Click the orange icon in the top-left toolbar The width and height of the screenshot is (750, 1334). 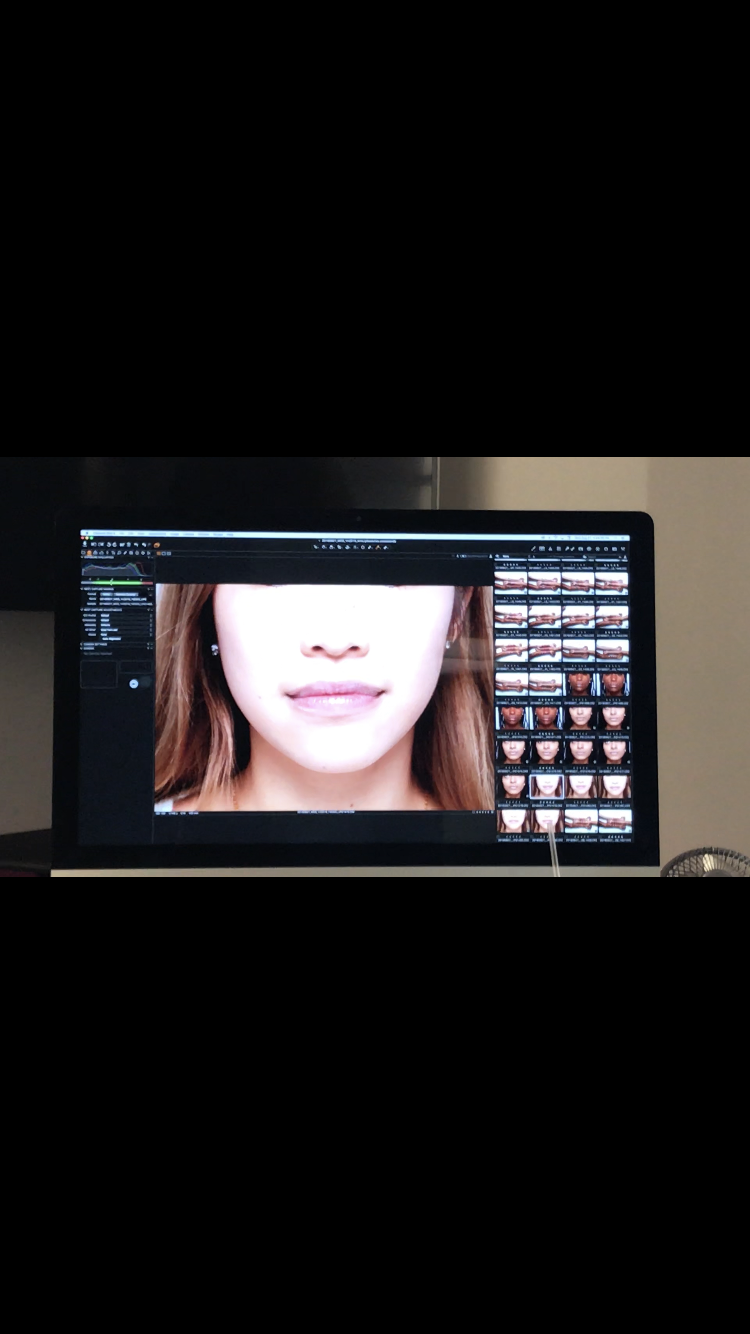[x=157, y=545]
